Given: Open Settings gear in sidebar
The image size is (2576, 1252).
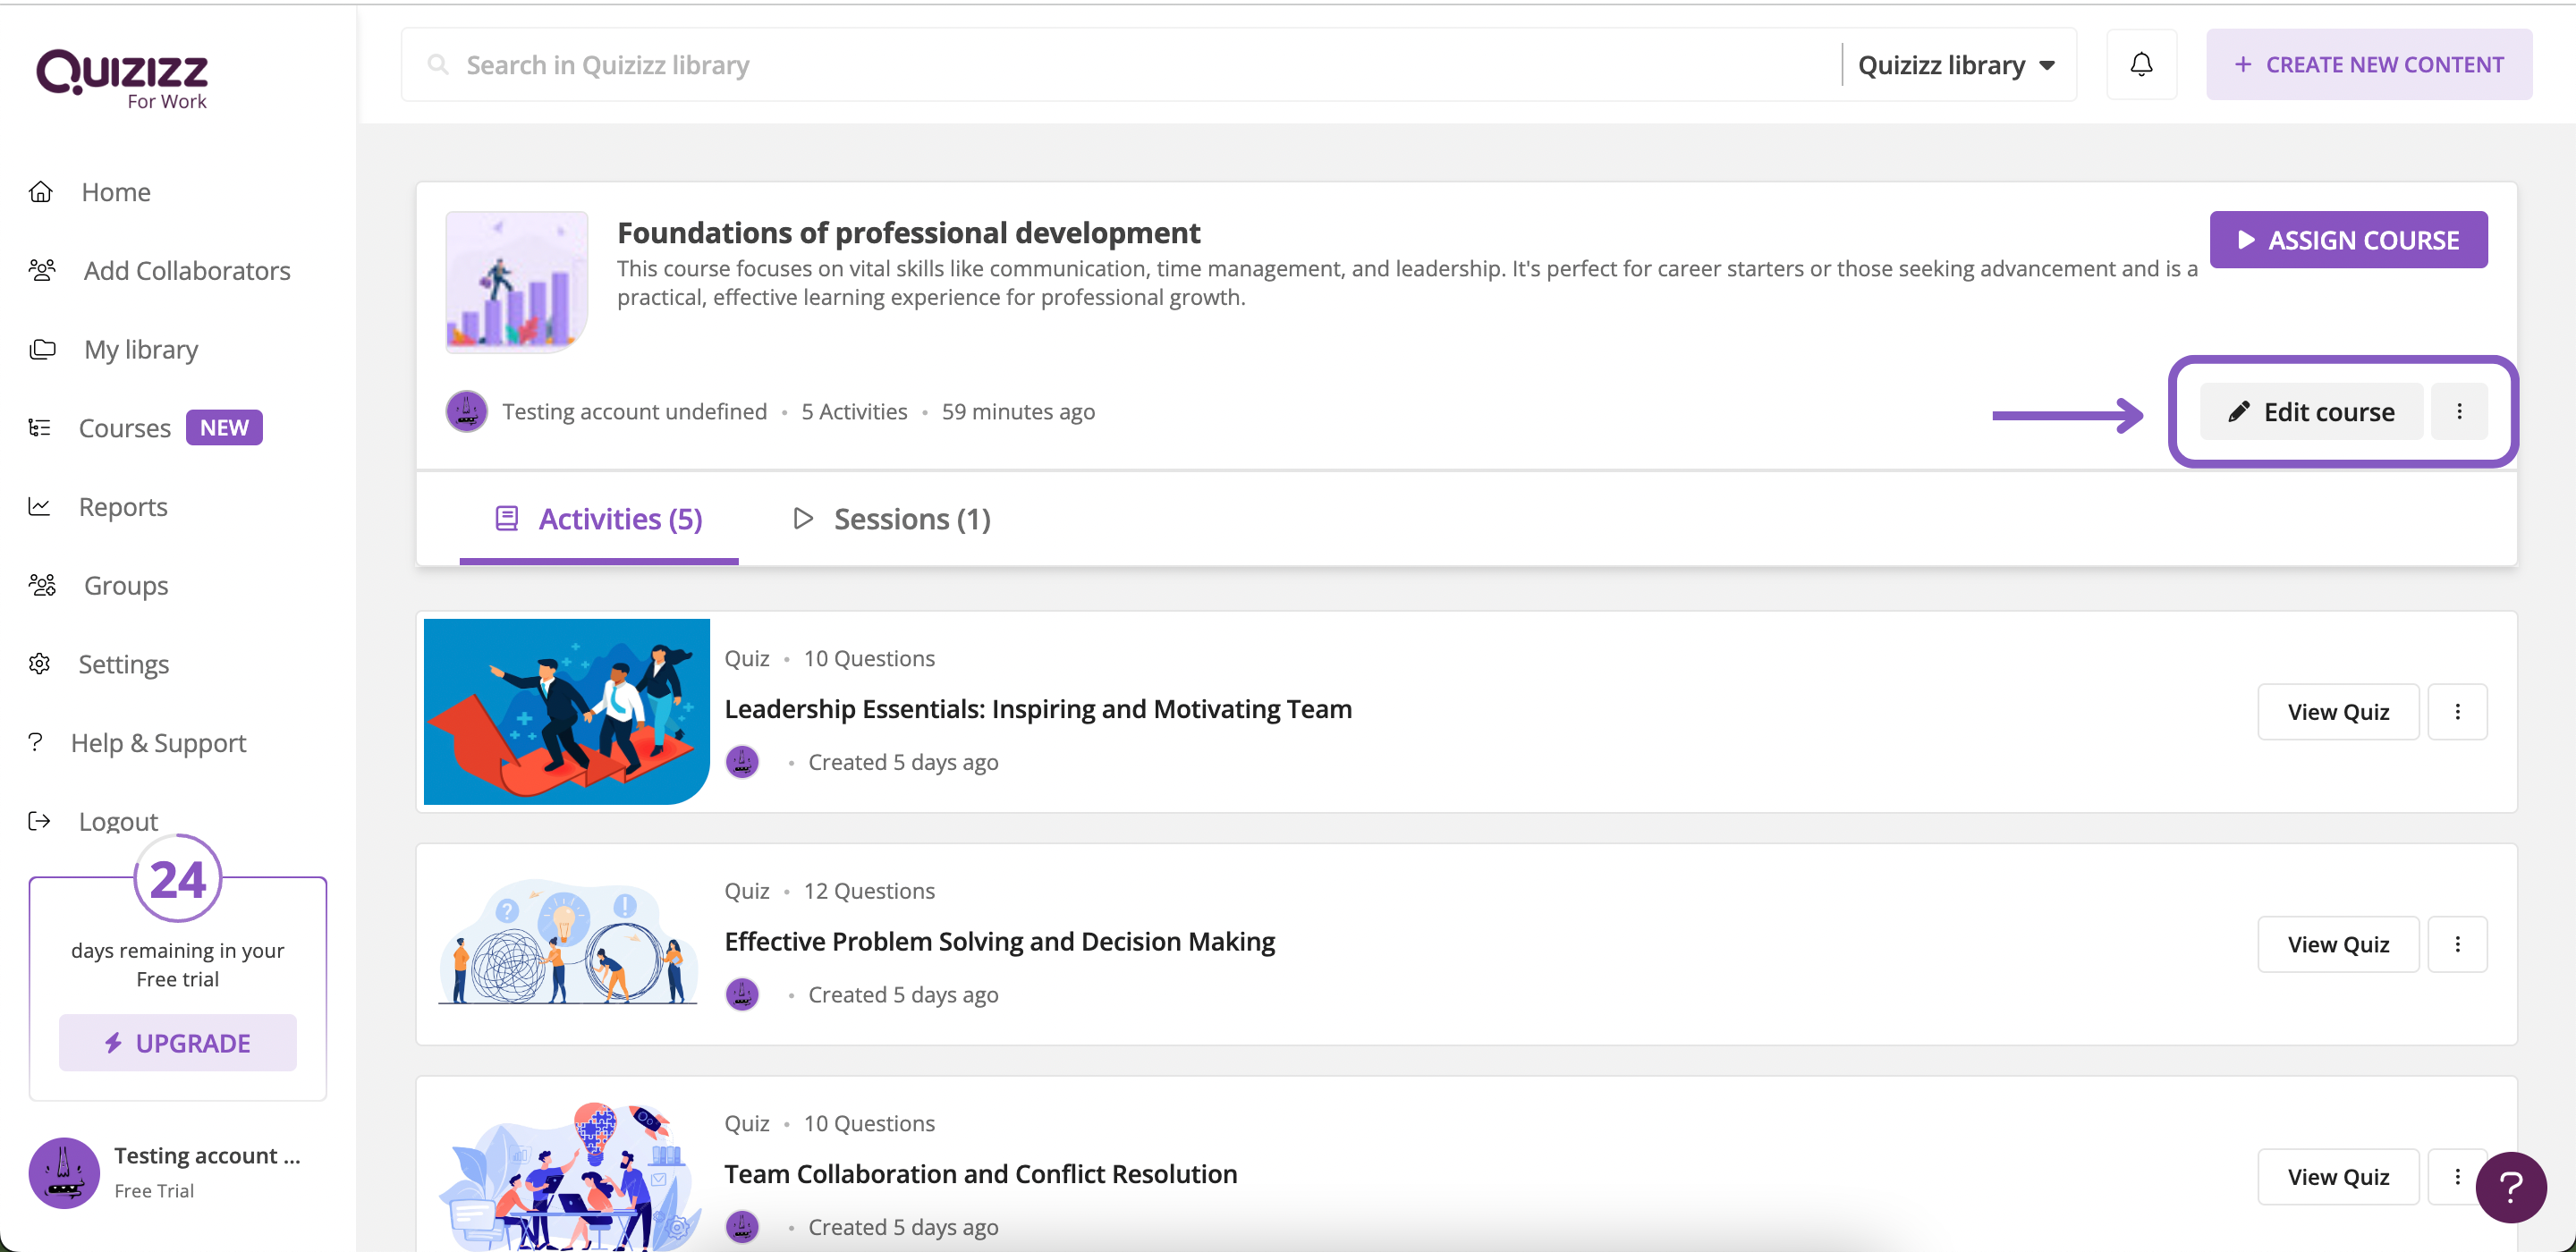Looking at the screenshot, I should (41, 664).
